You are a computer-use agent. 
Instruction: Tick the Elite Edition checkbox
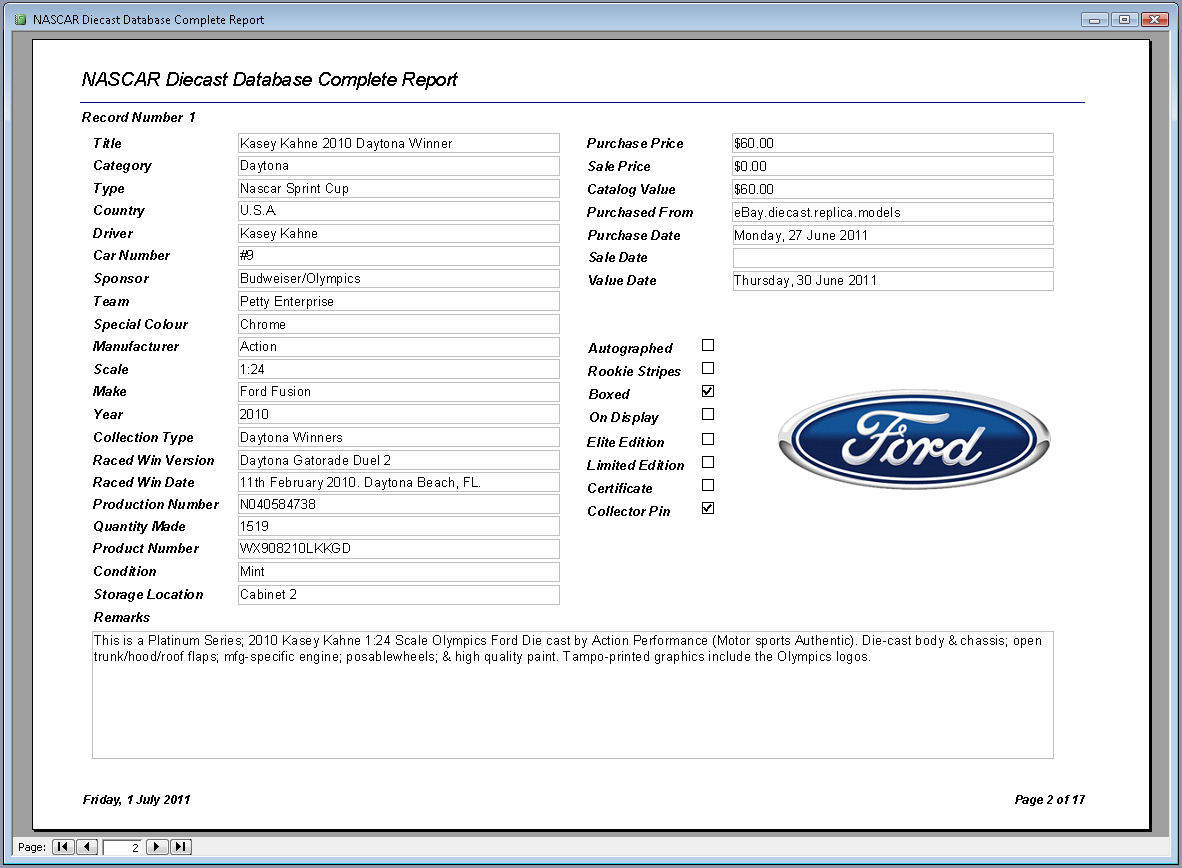pos(708,439)
